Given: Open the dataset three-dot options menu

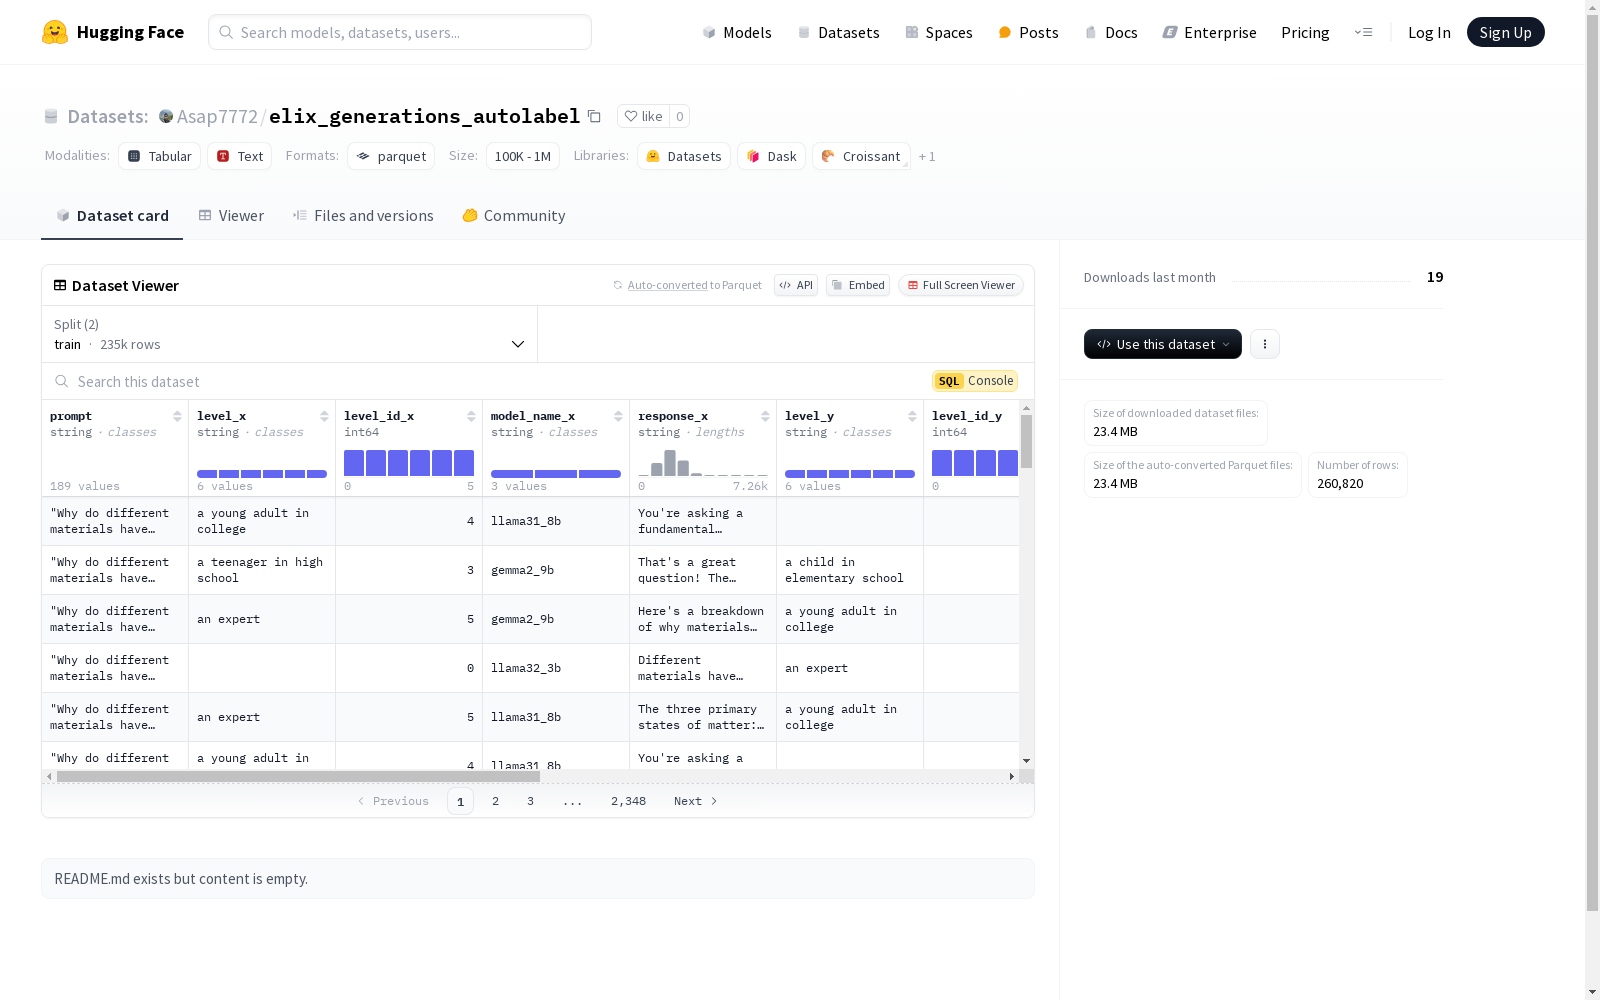Looking at the screenshot, I should [x=1265, y=344].
